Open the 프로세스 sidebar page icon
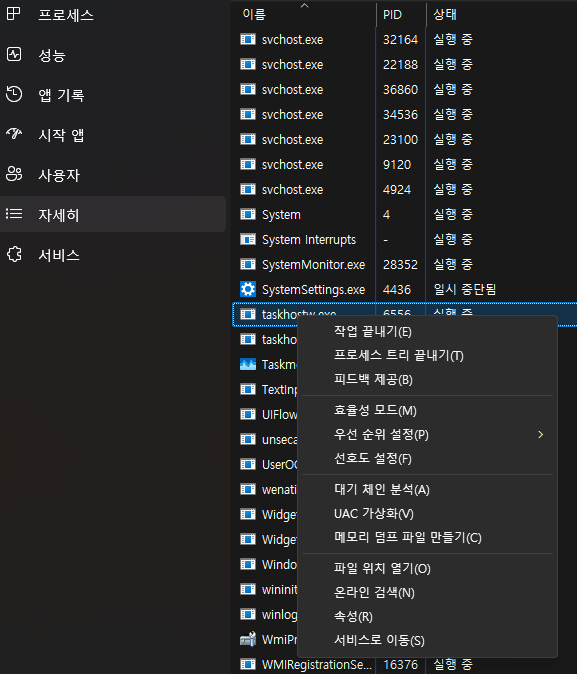 (13, 14)
